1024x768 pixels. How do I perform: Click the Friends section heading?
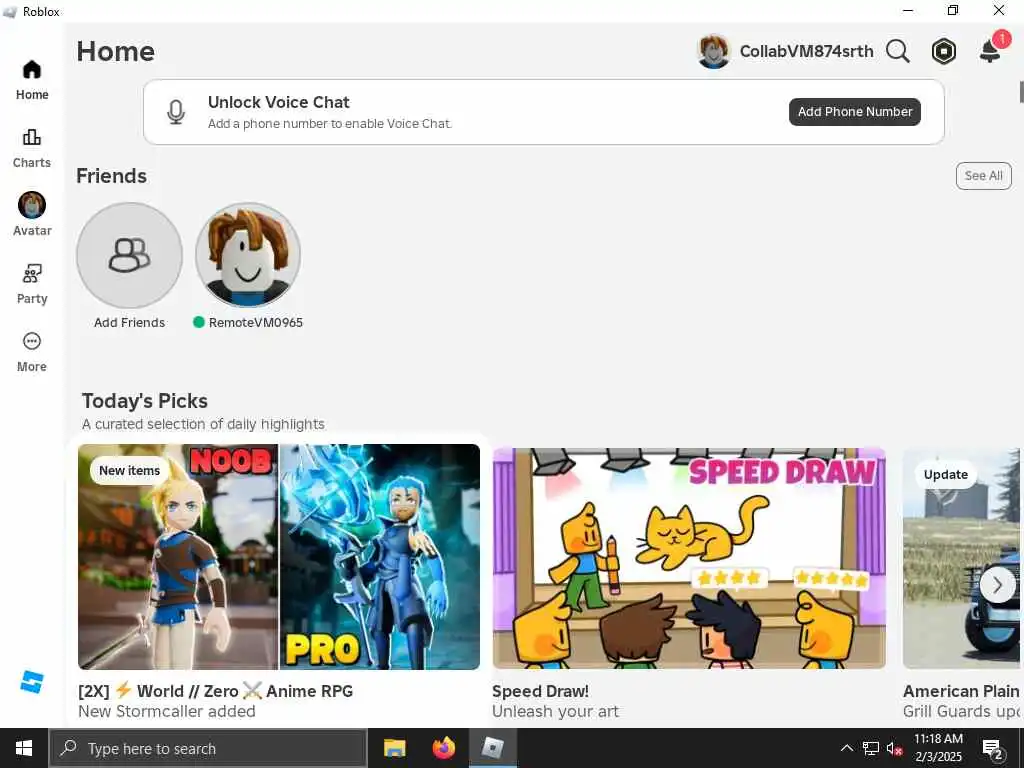111,176
